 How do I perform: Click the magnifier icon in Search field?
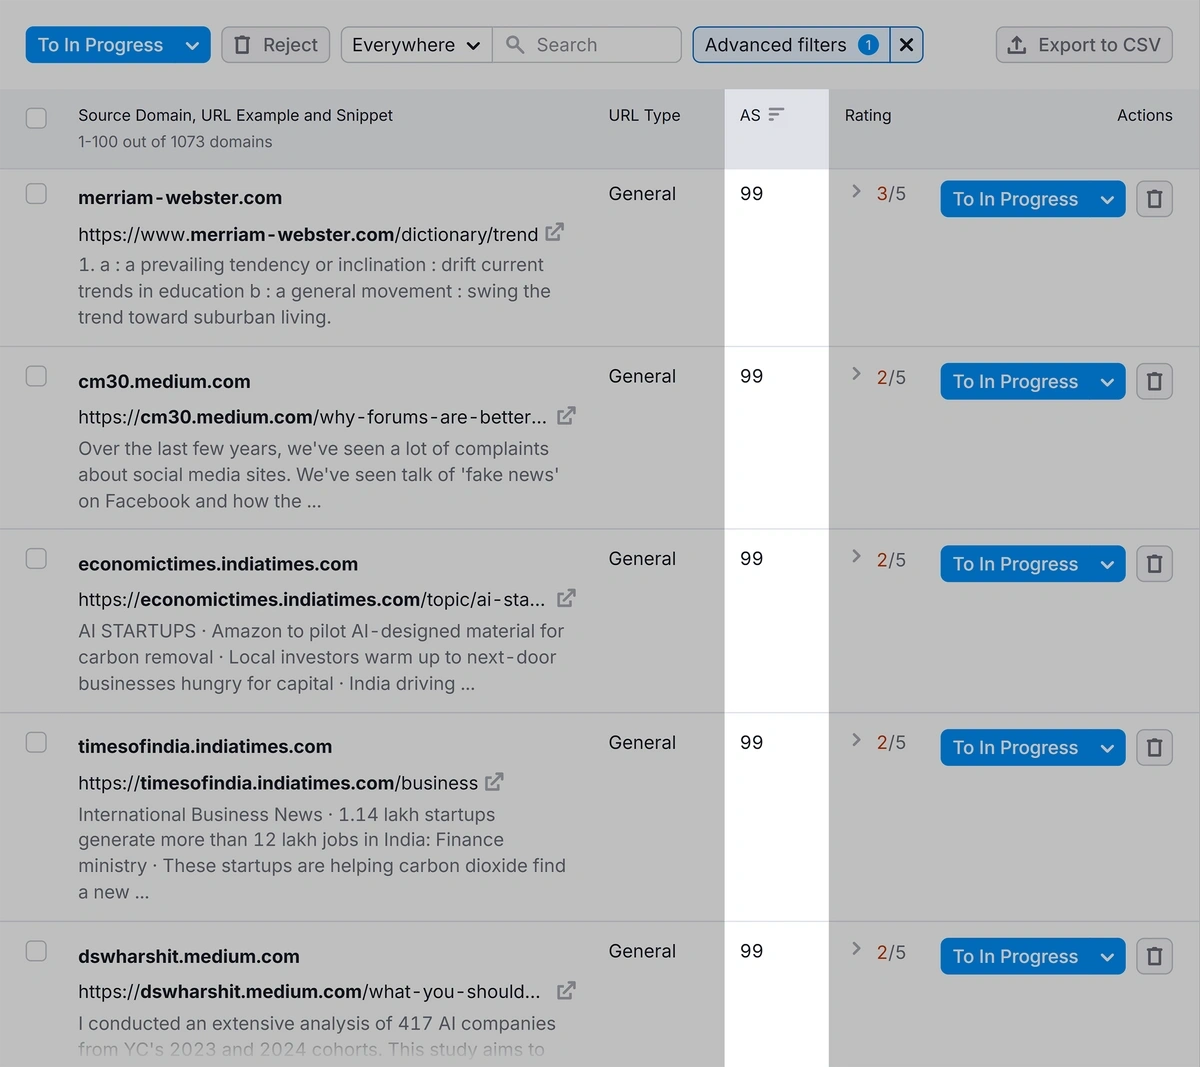pyautogui.click(x=515, y=45)
